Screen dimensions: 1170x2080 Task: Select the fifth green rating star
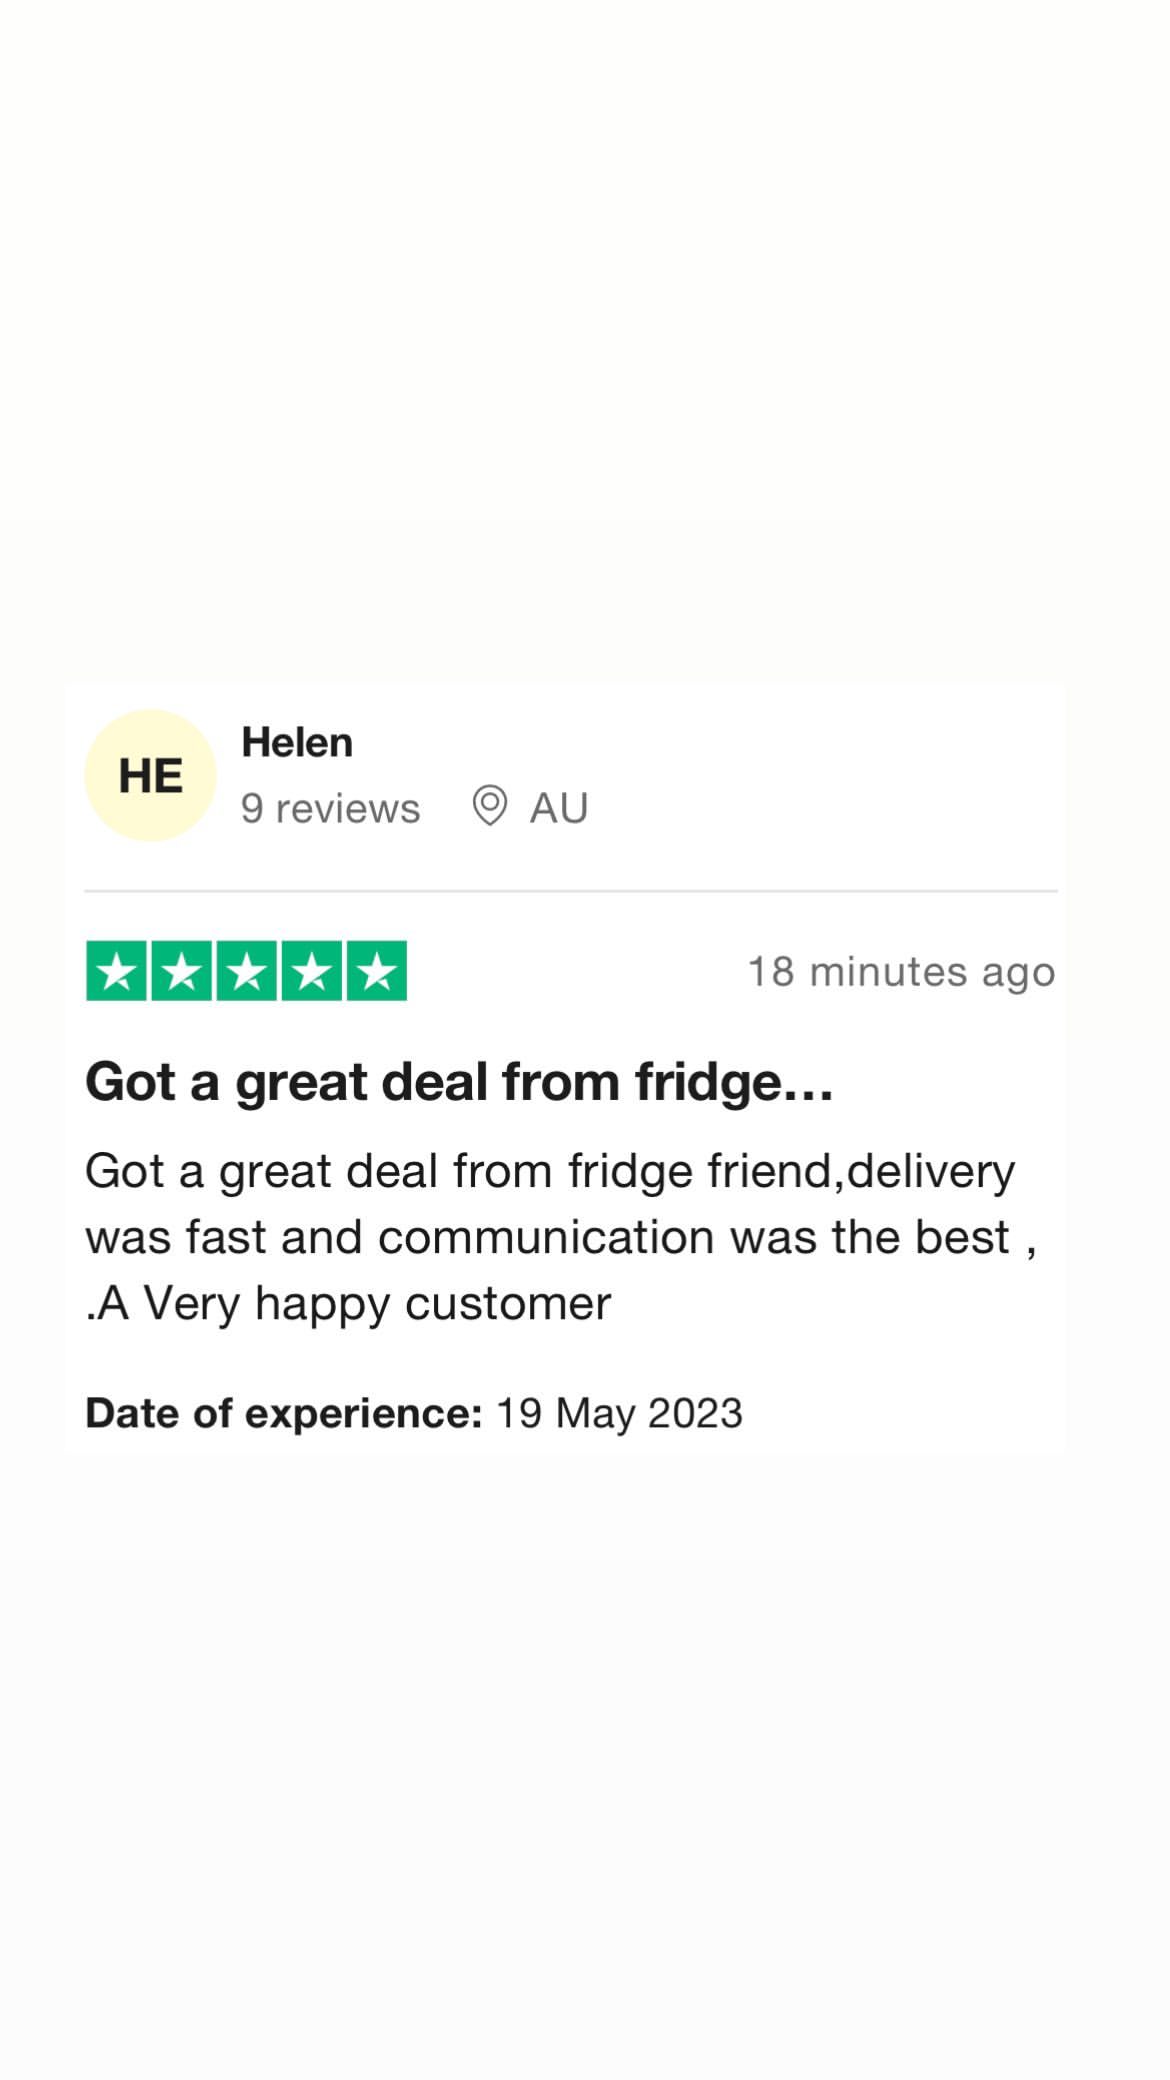pyautogui.click(x=377, y=971)
